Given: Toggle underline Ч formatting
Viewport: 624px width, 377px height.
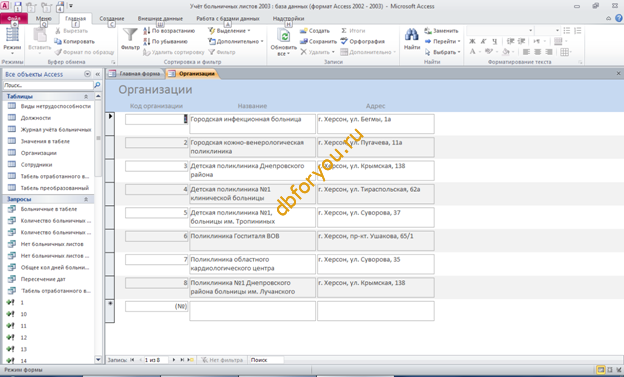Looking at the screenshot, I should [494, 41].
